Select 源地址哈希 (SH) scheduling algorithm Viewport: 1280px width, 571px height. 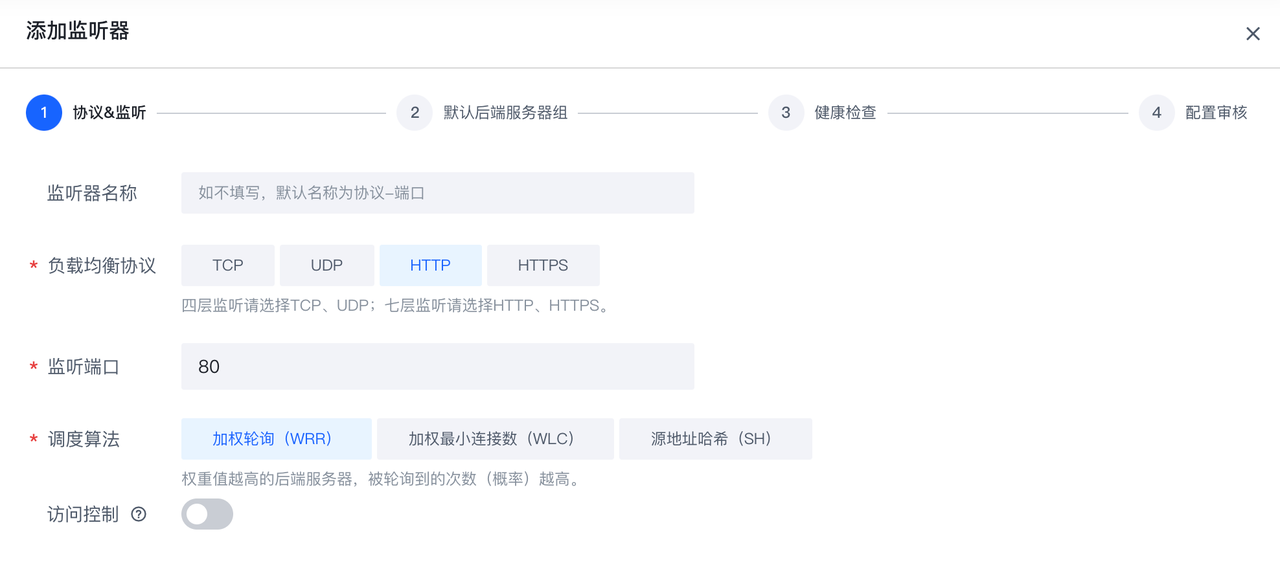tap(715, 439)
